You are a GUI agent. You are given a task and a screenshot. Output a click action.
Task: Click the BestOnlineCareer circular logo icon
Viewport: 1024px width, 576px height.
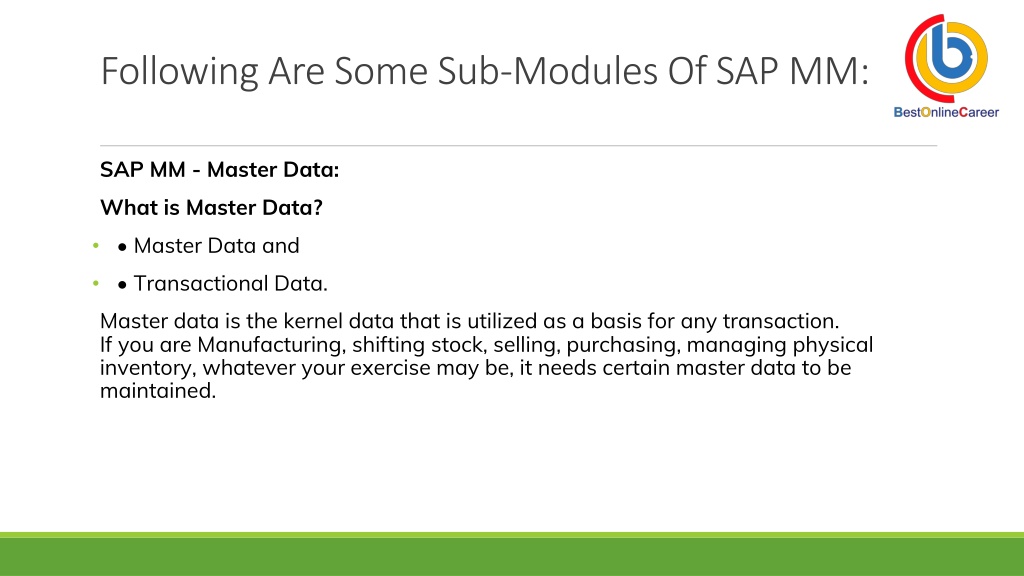click(946, 57)
